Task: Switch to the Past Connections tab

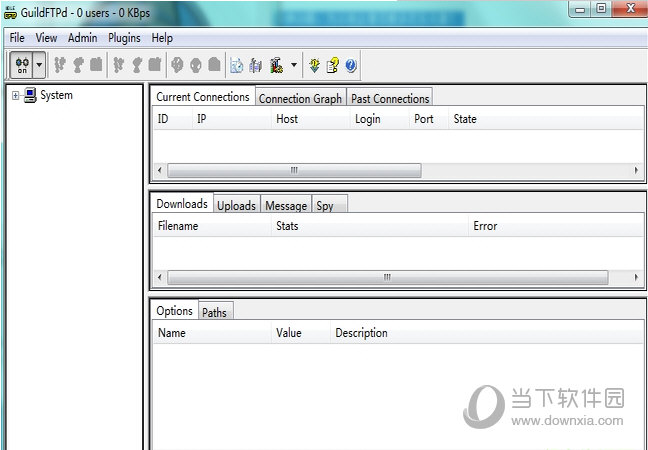Action: coord(390,98)
